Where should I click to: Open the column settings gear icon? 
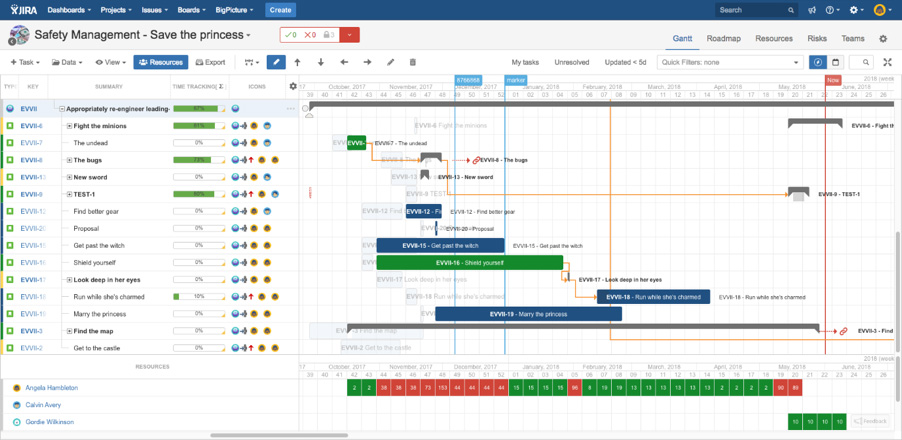(x=293, y=86)
